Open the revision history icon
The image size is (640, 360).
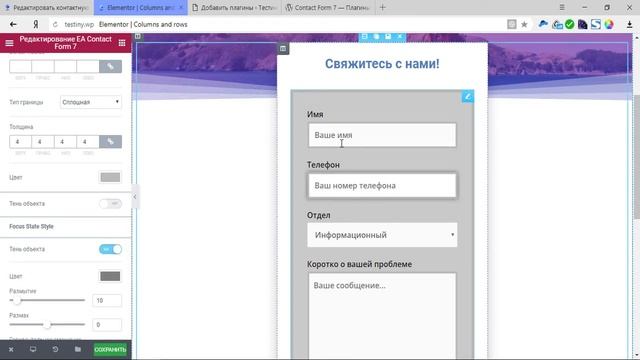tap(55, 349)
